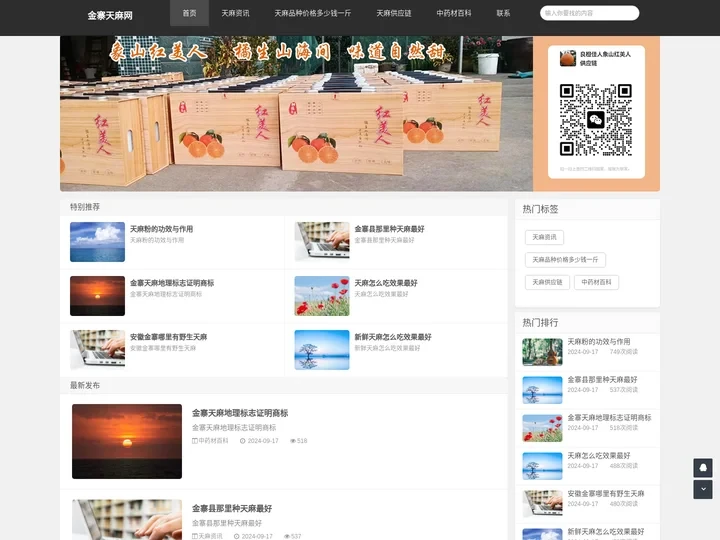
Task: Click the 金寨天麻网 site logo
Action: coord(110,15)
